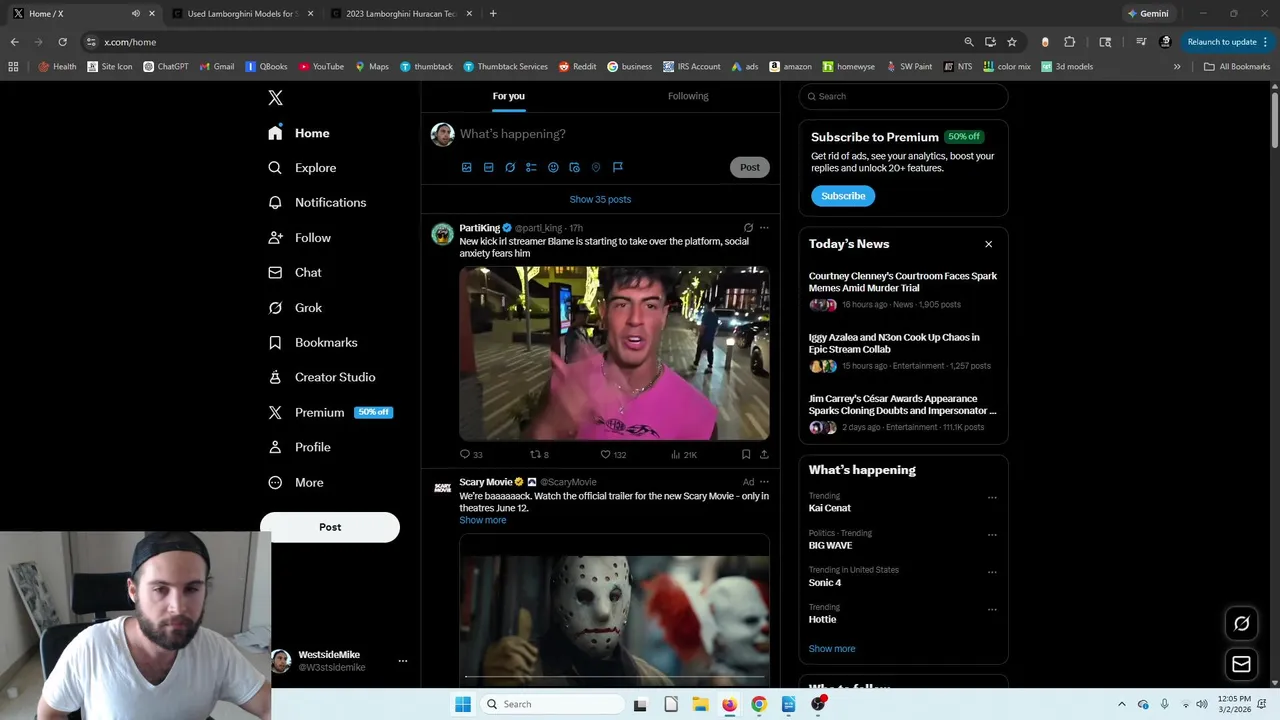Switch to Following tab
The height and width of the screenshot is (720, 1280).
688,96
